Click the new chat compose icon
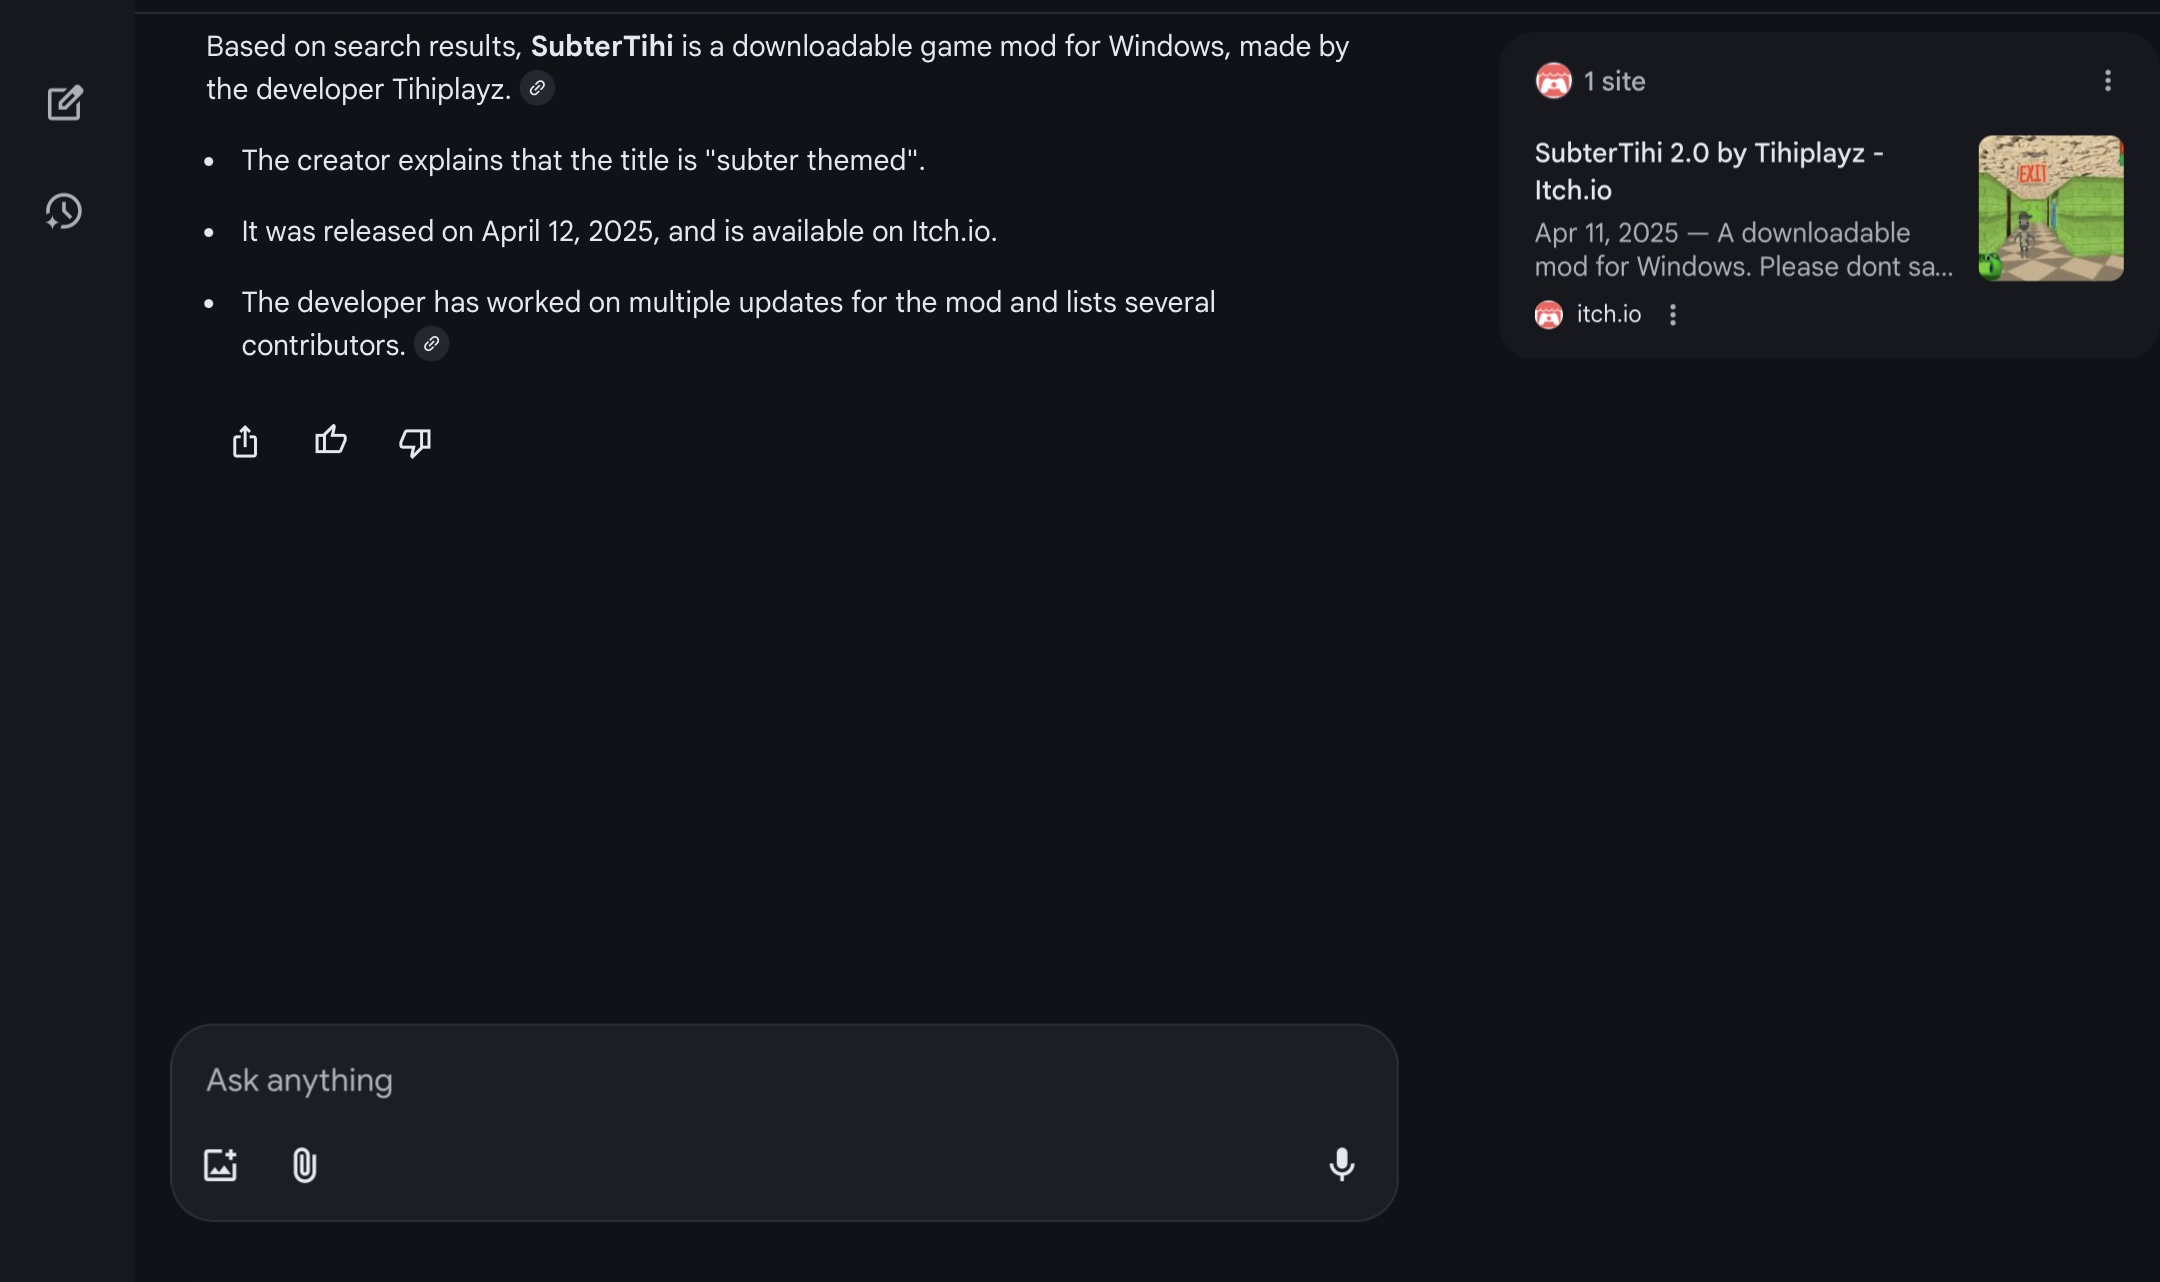The height and width of the screenshot is (1282, 2160). pos(65,103)
